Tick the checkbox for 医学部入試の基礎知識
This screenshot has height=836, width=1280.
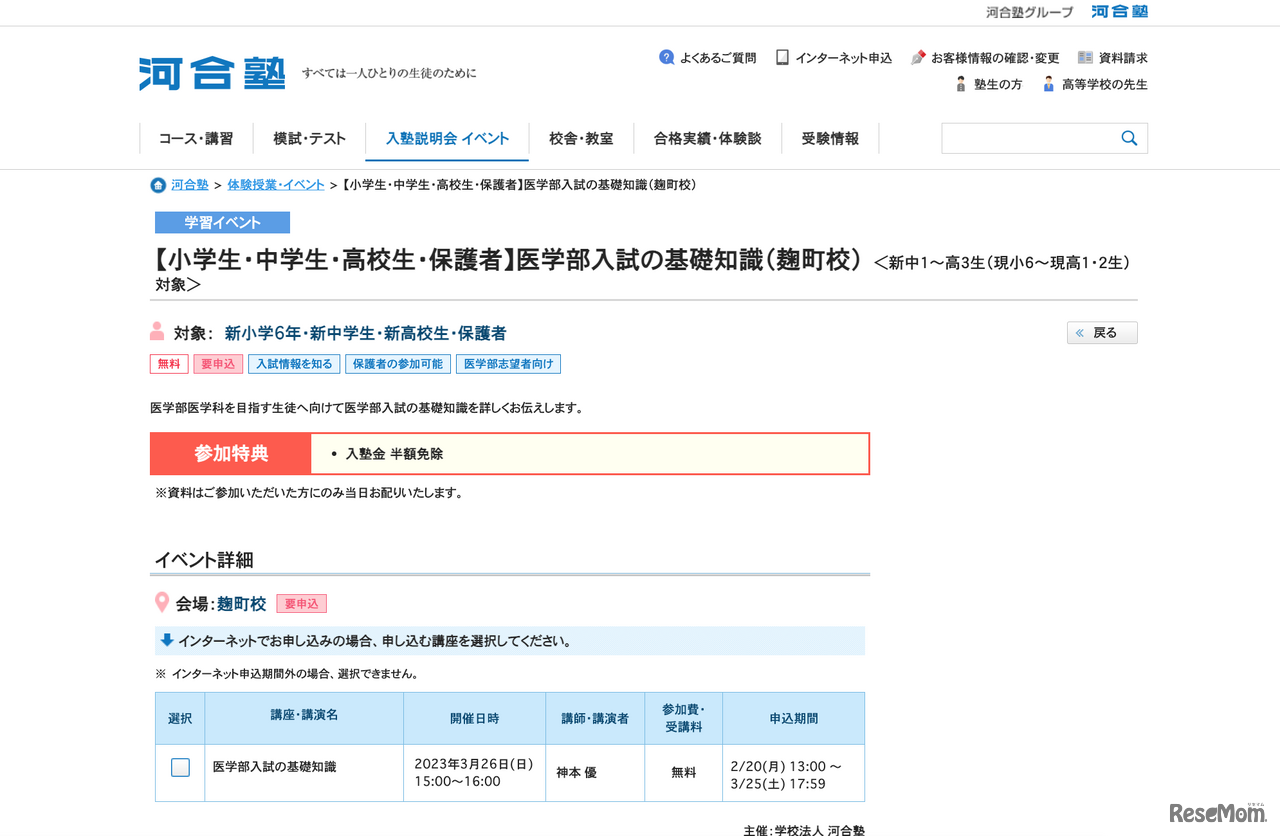(180, 767)
